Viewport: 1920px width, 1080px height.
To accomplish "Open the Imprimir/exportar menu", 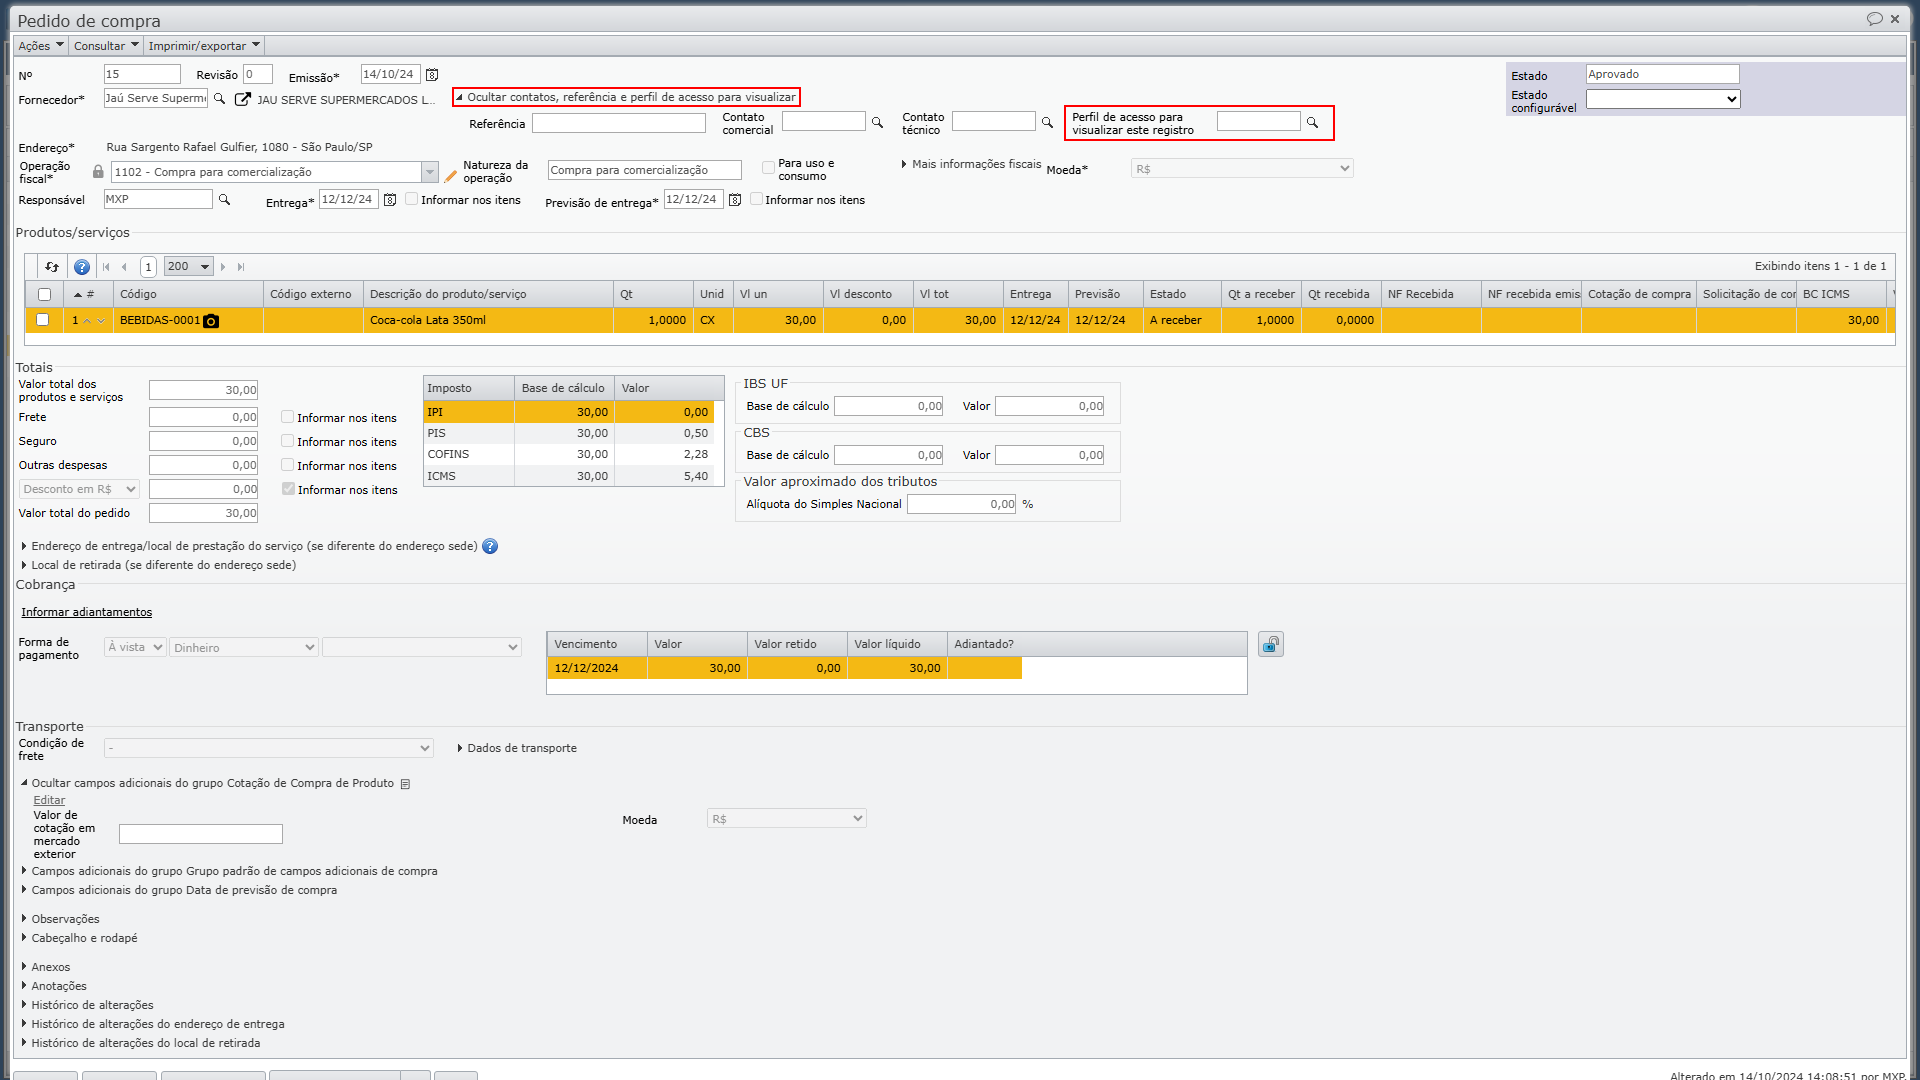I will pos(204,46).
